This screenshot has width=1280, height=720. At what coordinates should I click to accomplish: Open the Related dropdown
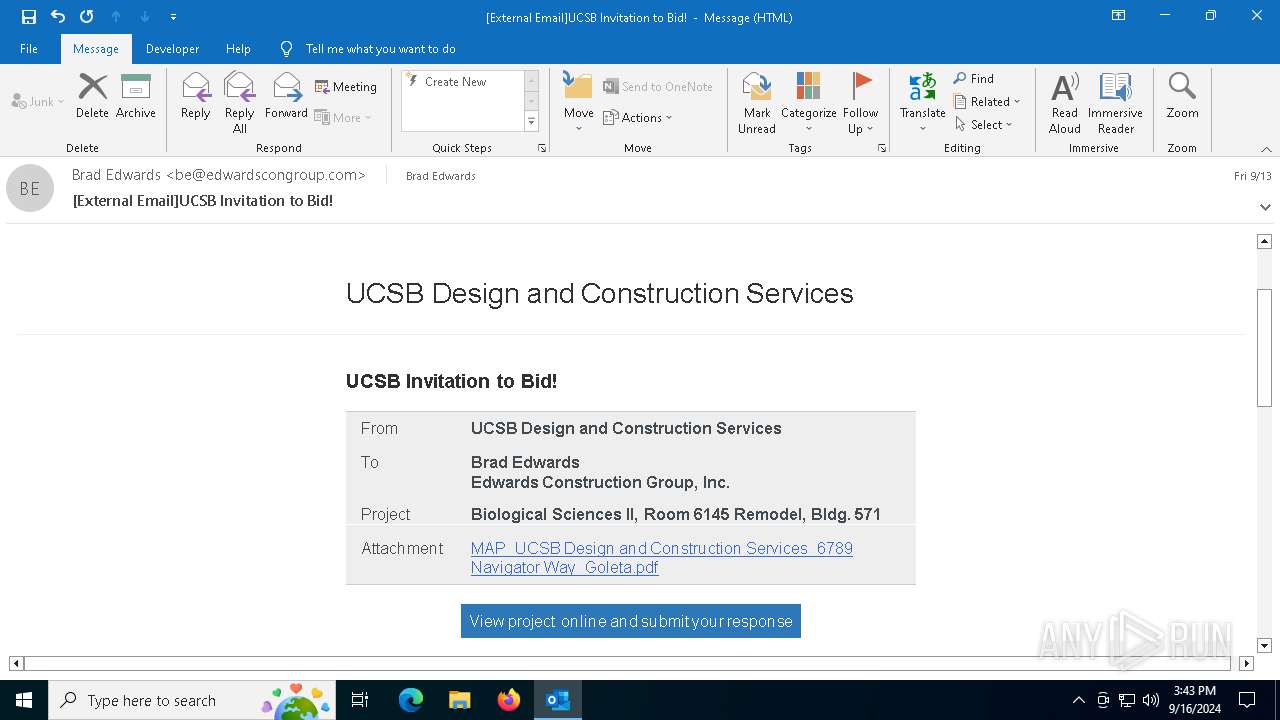click(x=987, y=102)
